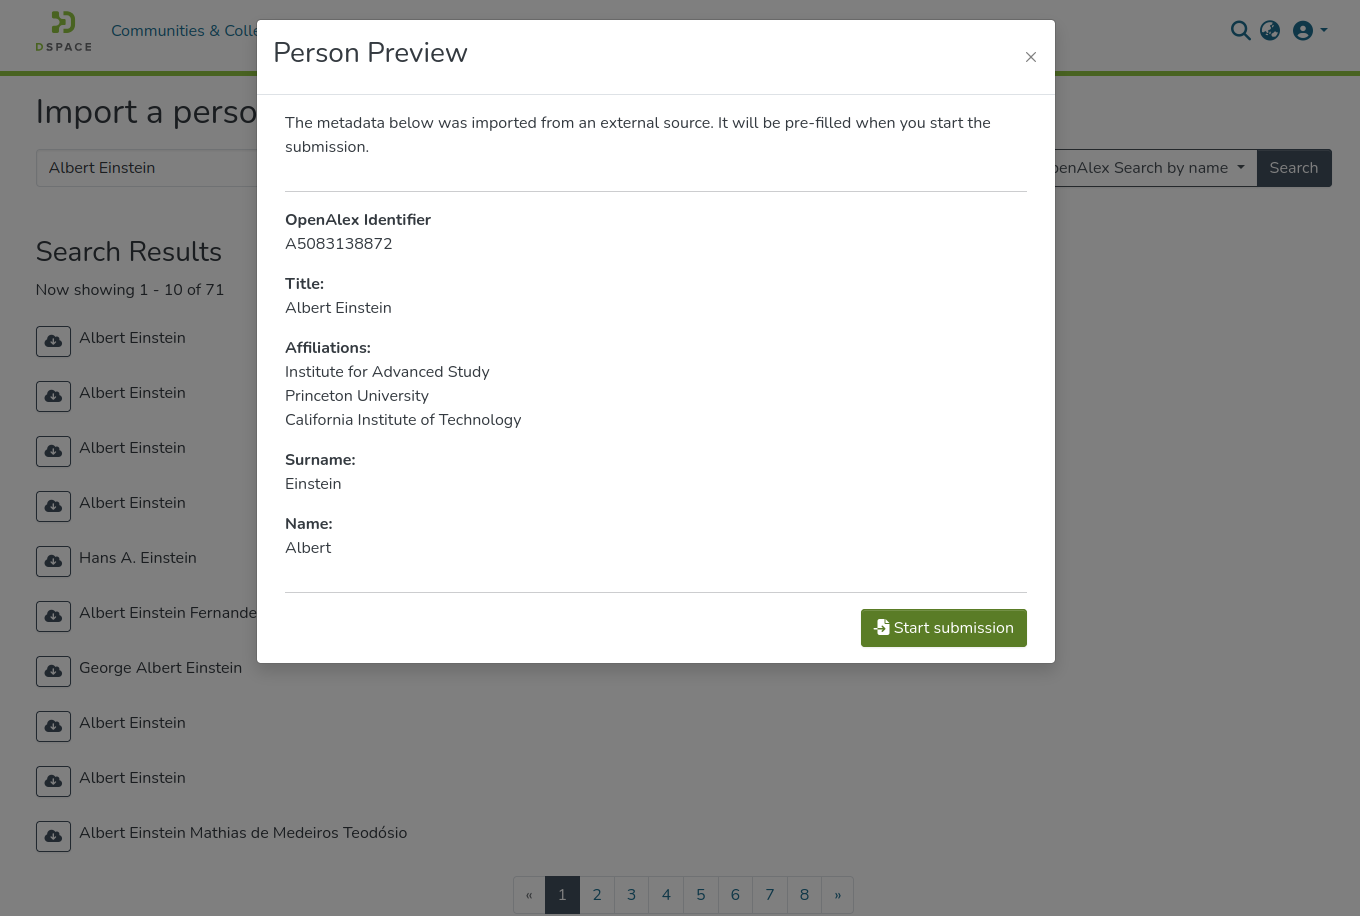Open the search magnifier icon in header
The width and height of the screenshot is (1360, 916).
coord(1240,31)
